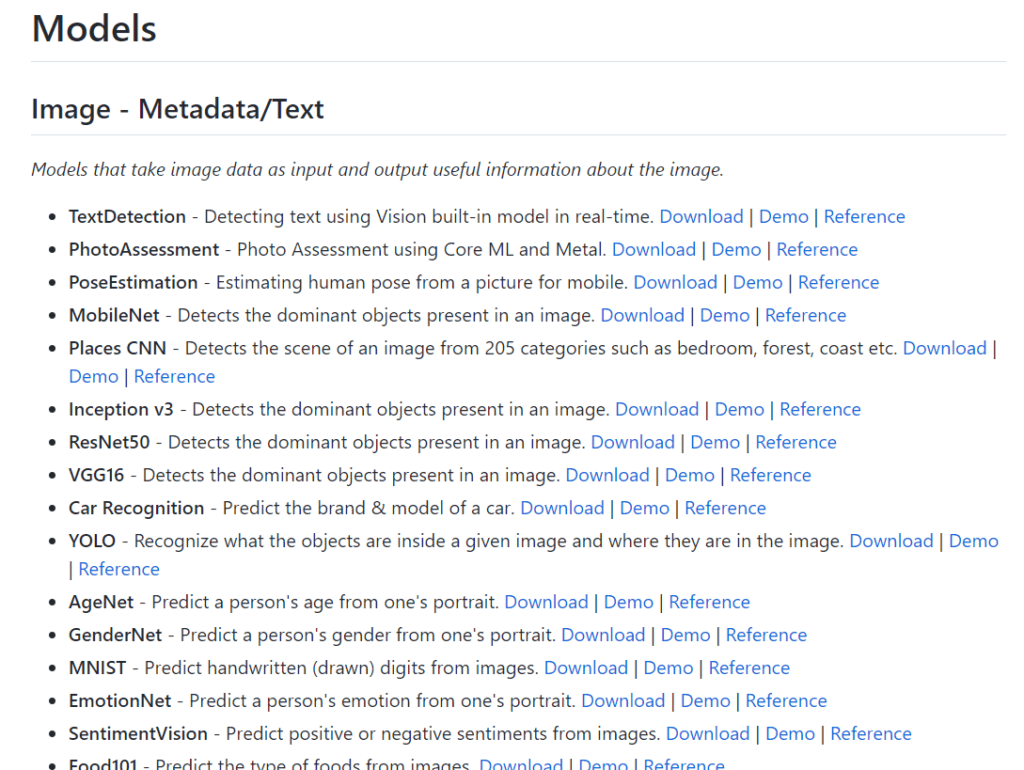Open the Car Recognition Demo link
Screen dimensions: 1024x770
pos(645,508)
